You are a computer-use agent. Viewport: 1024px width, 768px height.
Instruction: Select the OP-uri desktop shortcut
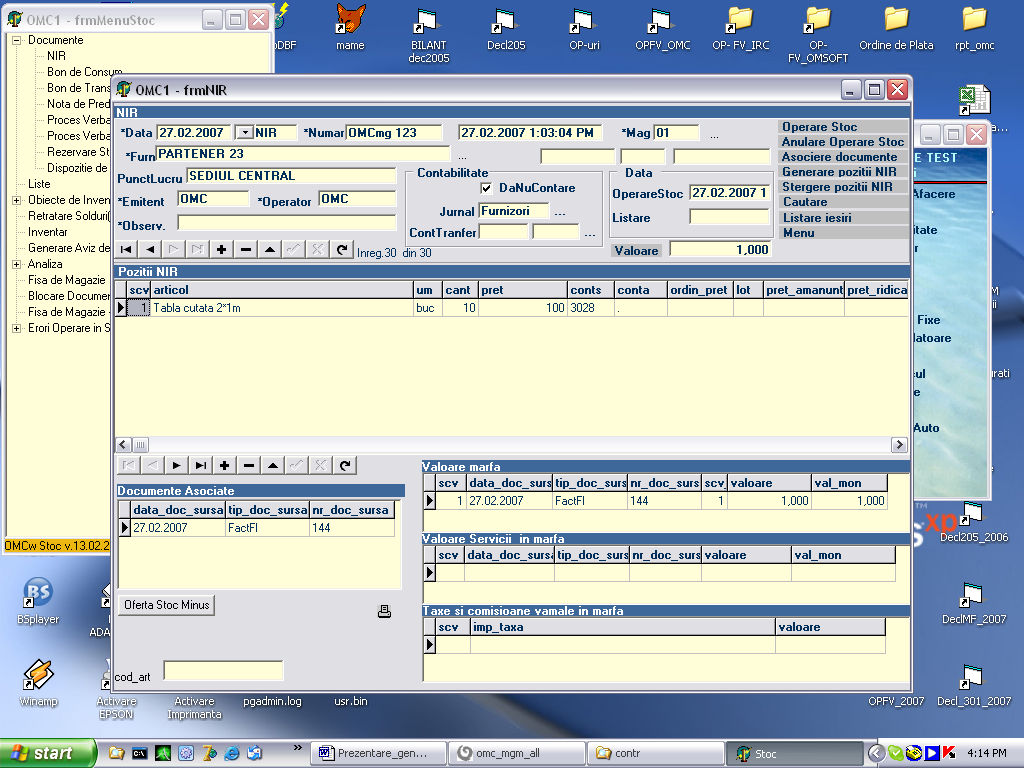(584, 28)
